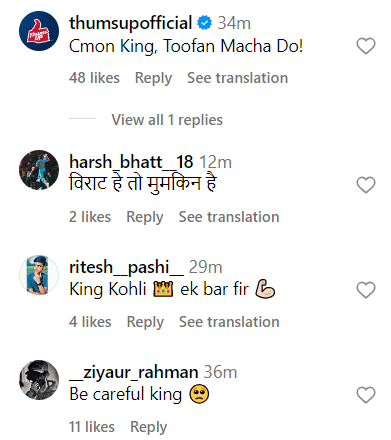
Task: Reply to harsh_bhatt__18's comment
Action: point(145,217)
